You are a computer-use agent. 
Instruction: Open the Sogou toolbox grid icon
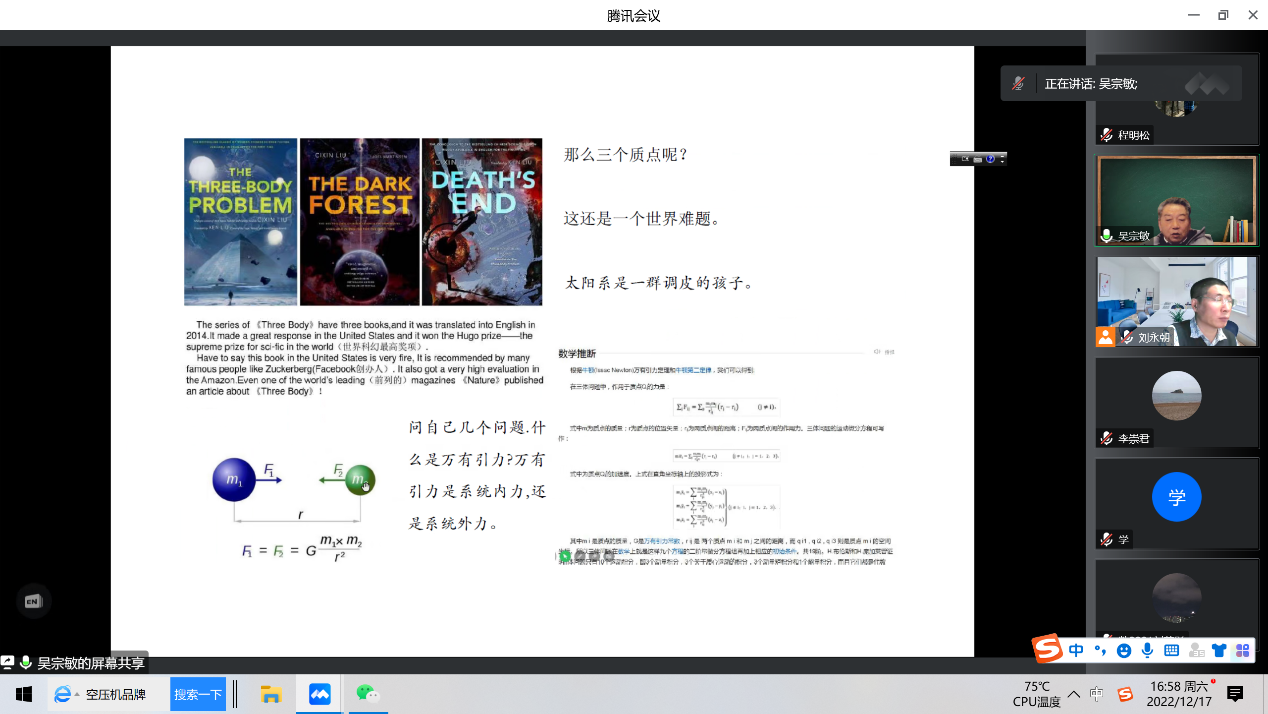coord(1242,650)
